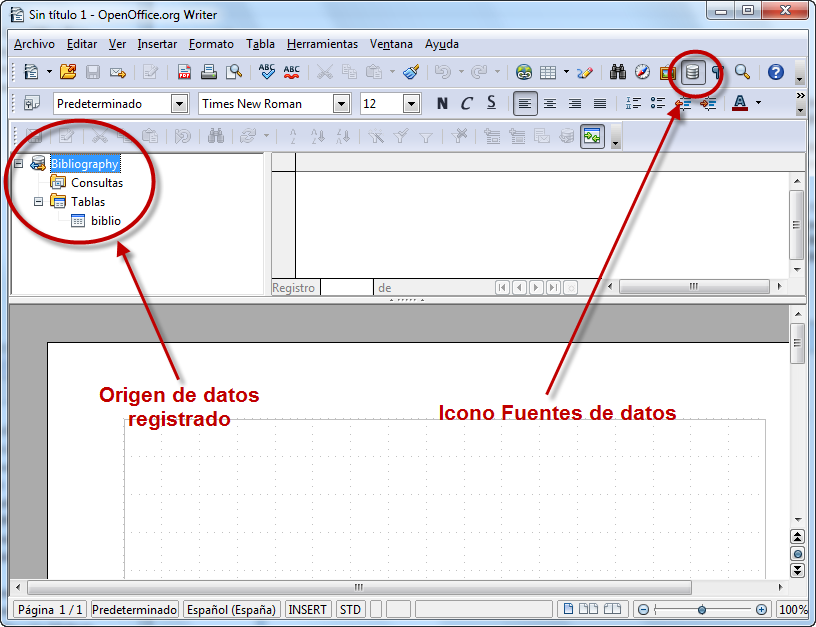Show more formatting toolbar buttons chevron
Screen dimensions: 816x627
pyautogui.click(x=800, y=96)
